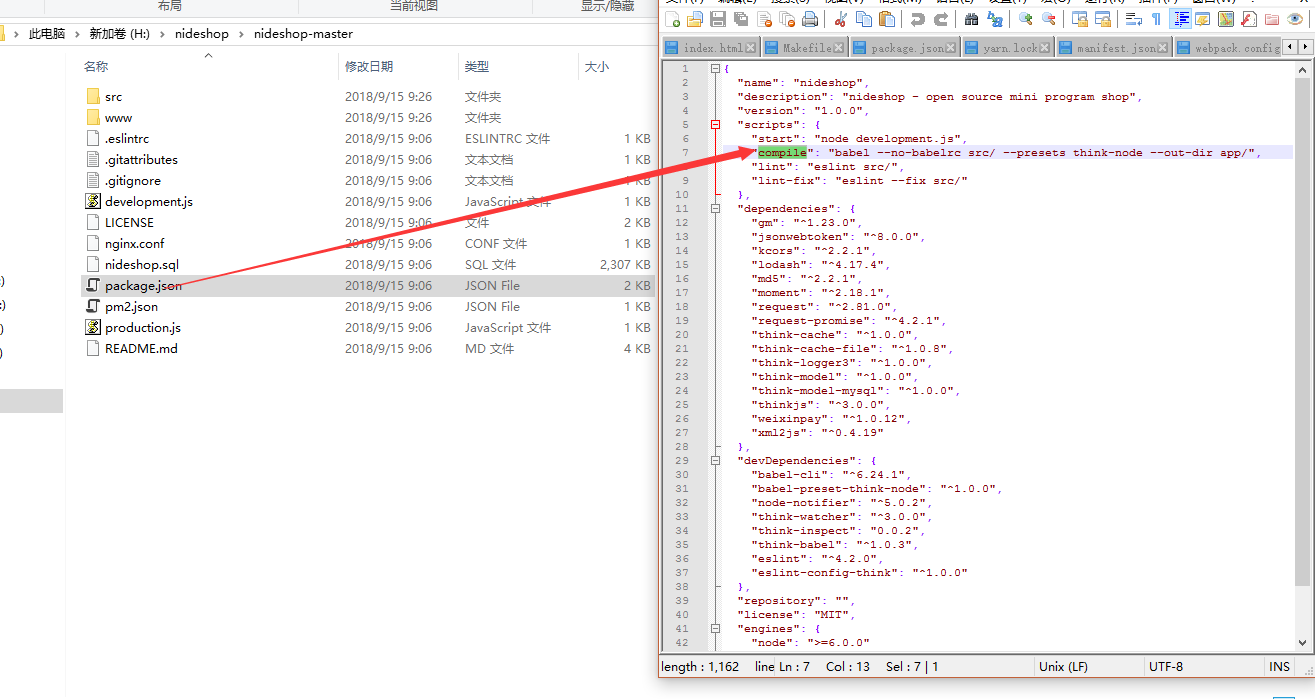1315x699 pixels.
Task: Switch to the manifest.json tab
Action: (x=1114, y=47)
